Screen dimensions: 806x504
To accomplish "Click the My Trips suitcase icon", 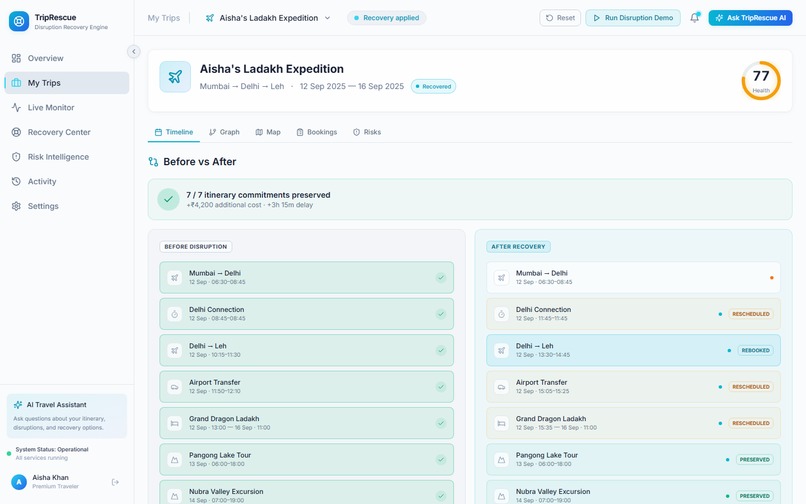I will [16, 83].
